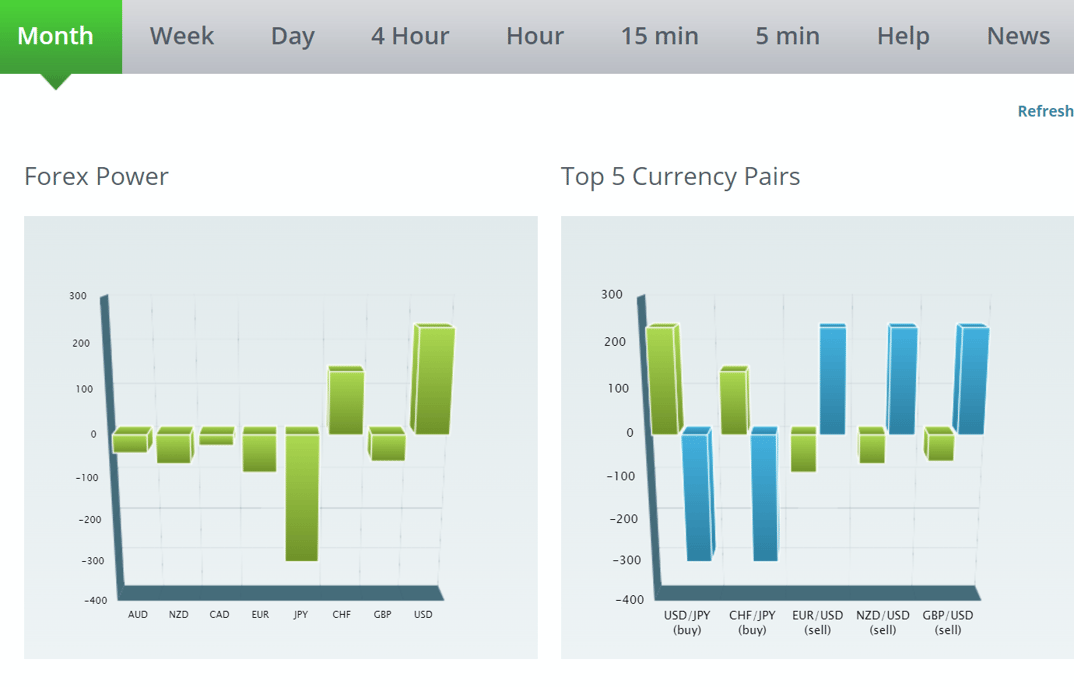Open the Help tab
The width and height of the screenshot is (1074, 687).
tap(902, 36)
